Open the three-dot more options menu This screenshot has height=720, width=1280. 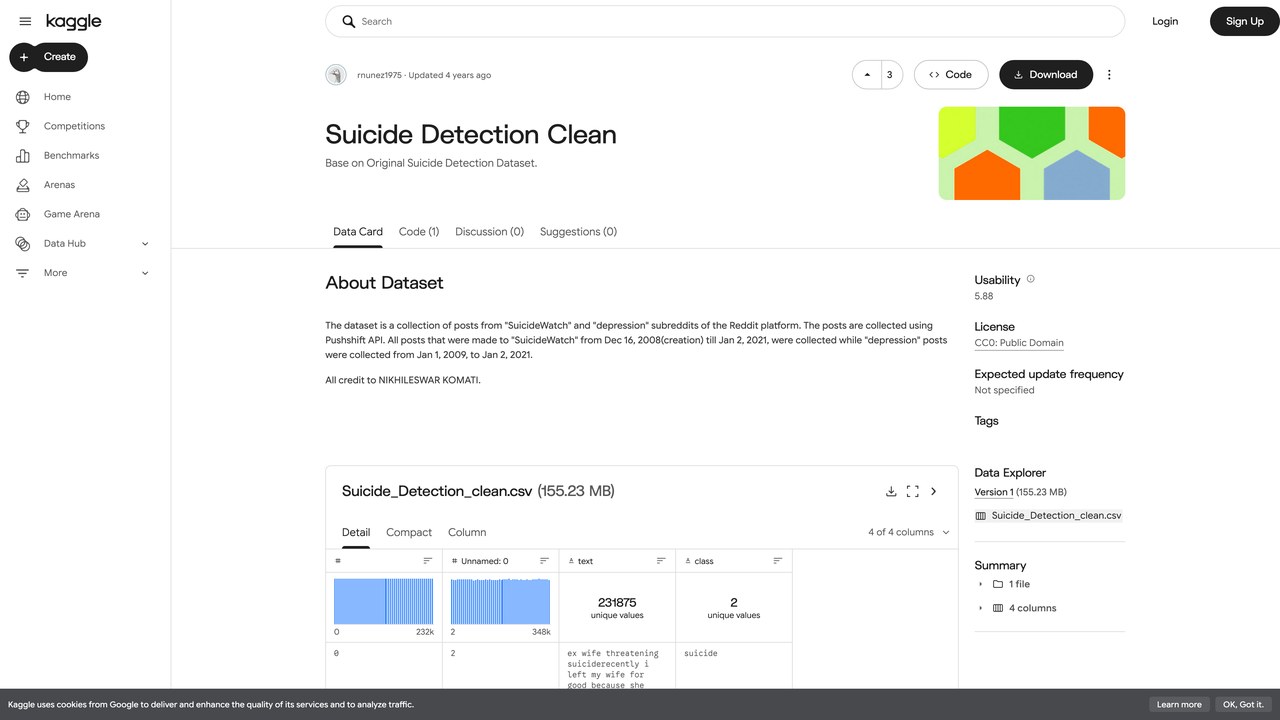(1109, 75)
